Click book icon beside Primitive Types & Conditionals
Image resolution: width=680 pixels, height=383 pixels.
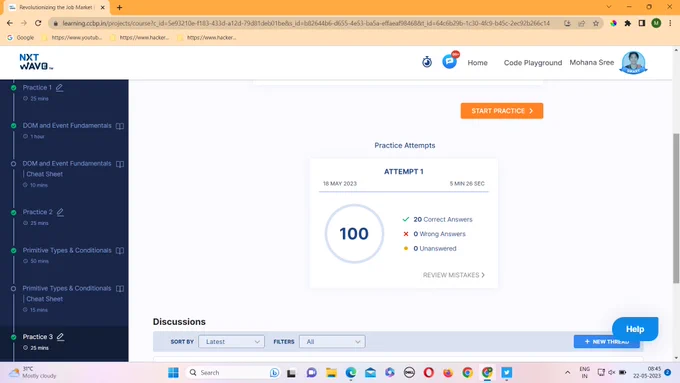pos(120,251)
